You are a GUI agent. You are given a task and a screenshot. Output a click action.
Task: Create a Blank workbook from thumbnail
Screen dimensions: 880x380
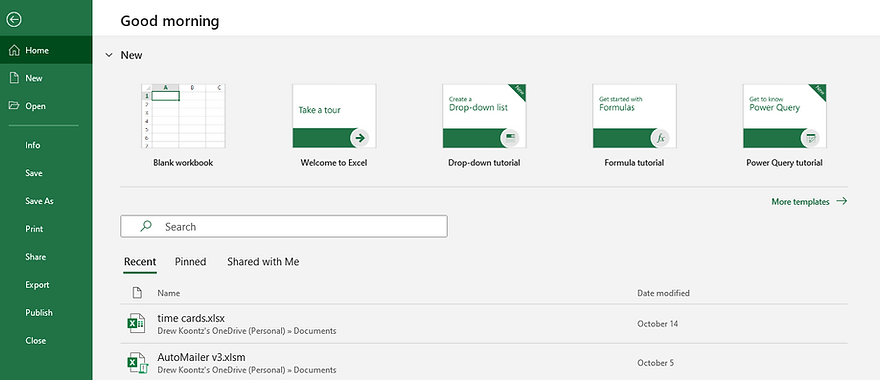click(x=183, y=116)
